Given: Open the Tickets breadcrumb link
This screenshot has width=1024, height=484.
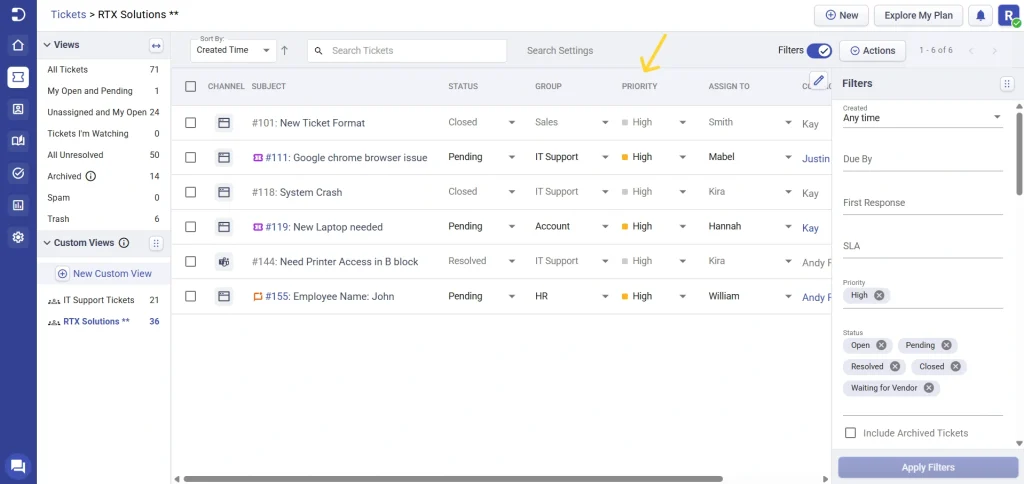Looking at the screenshot, I should click(69, 14).
